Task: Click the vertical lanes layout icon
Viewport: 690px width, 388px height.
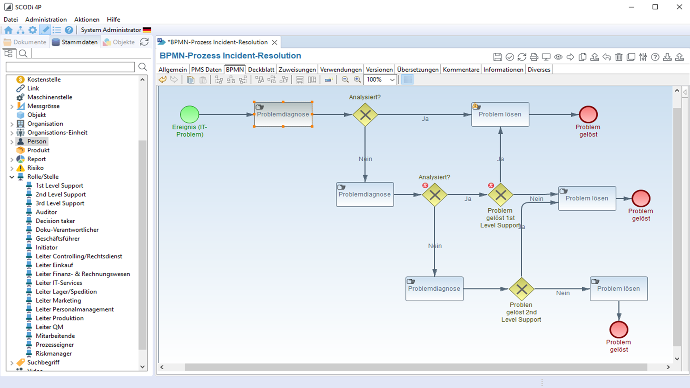Action: point(312,80)
